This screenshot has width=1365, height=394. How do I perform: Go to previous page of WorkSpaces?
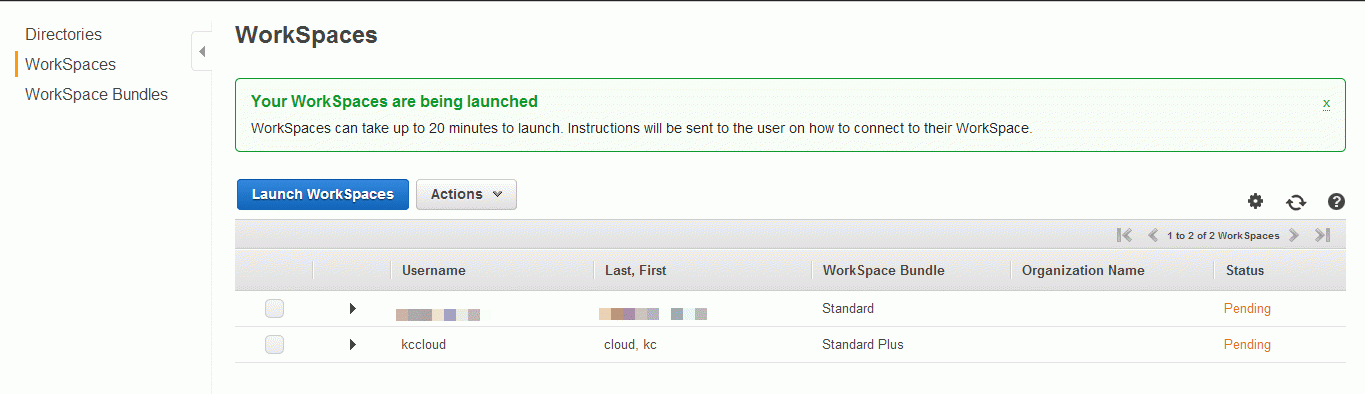1153,235
